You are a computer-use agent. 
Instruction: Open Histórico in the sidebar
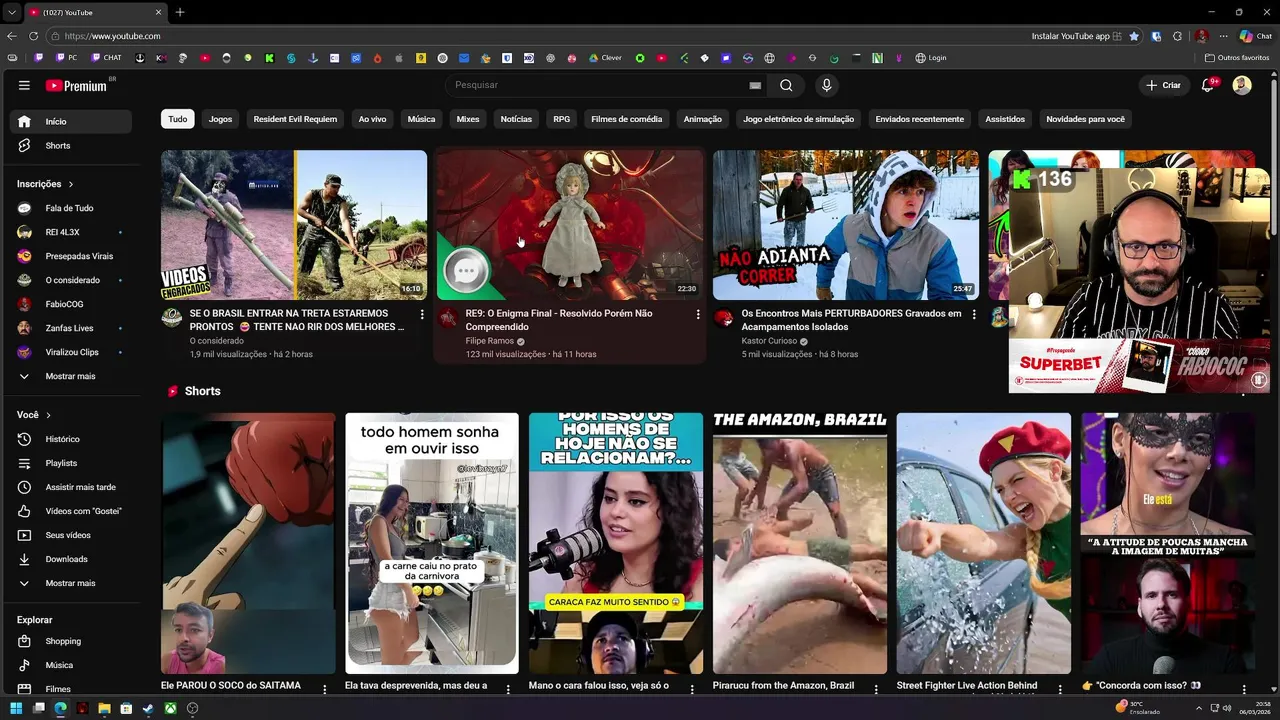pyautogui.click(x=71, y=439)
